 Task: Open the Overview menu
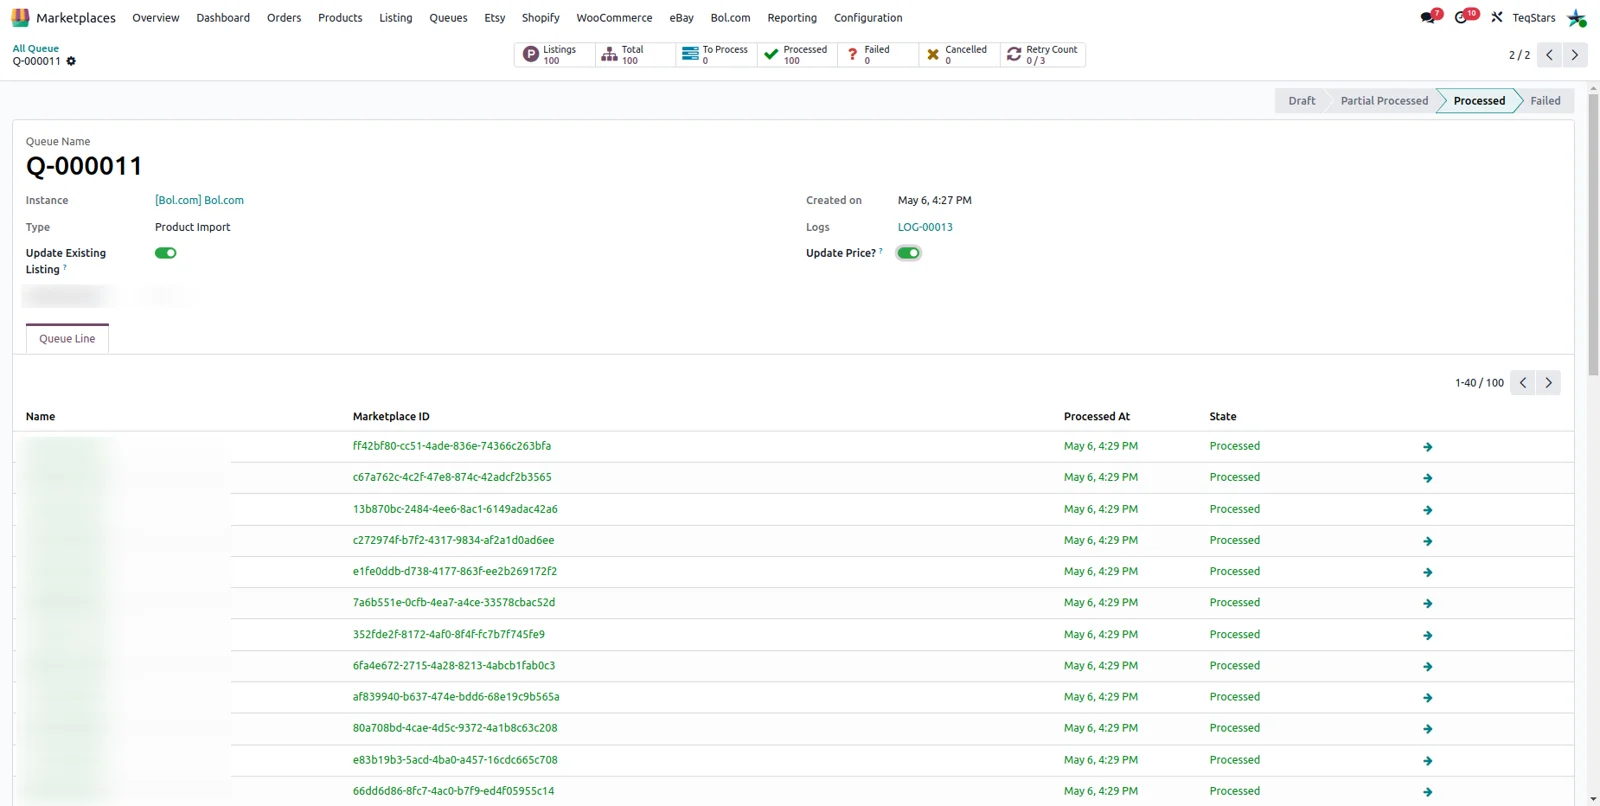156,18
